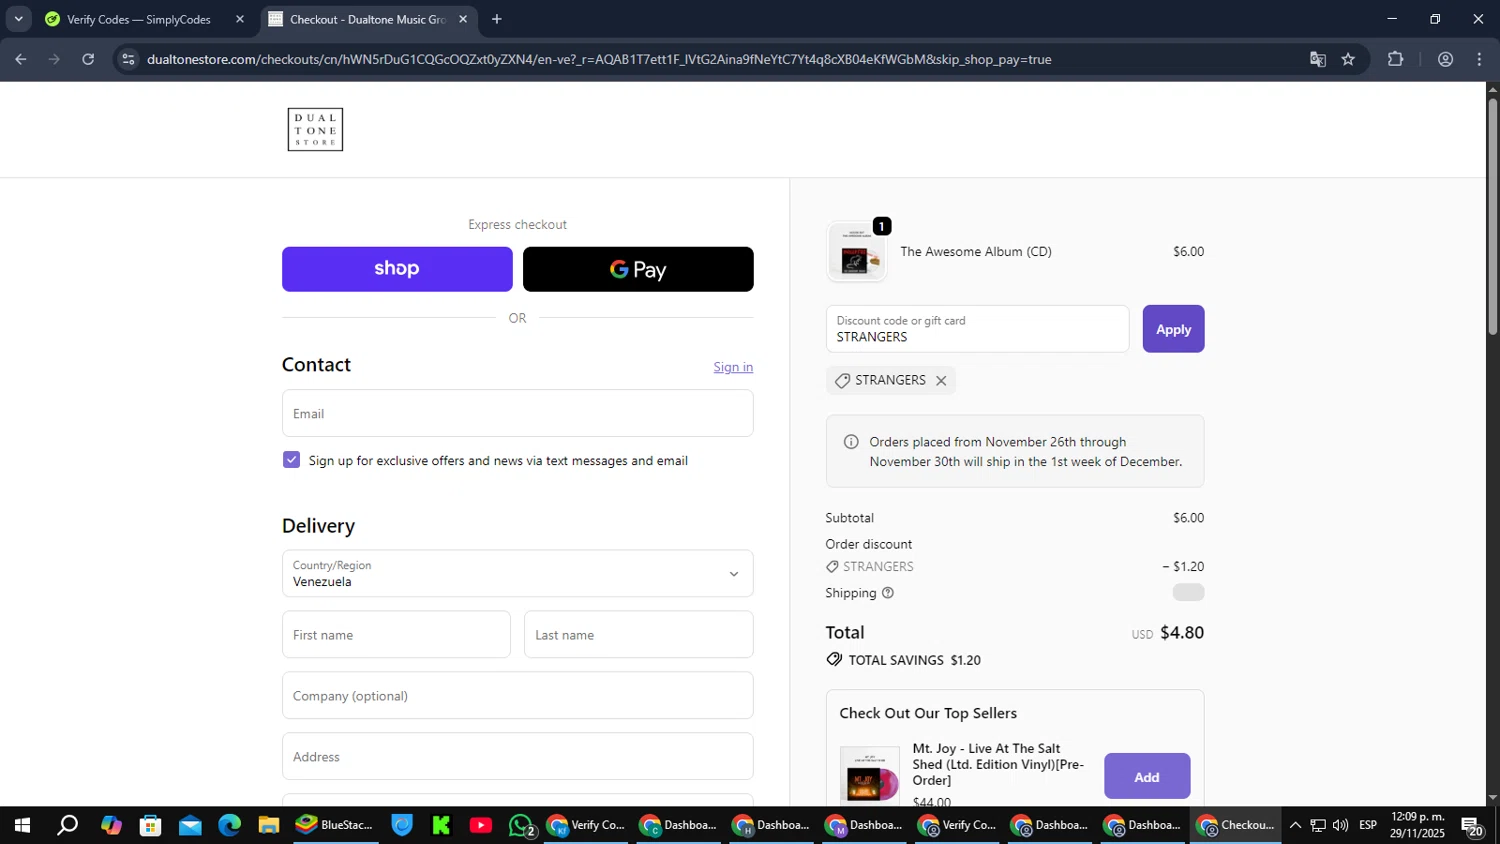
Task: Open Windows Search from the taskbar
Action: point(67,825)
